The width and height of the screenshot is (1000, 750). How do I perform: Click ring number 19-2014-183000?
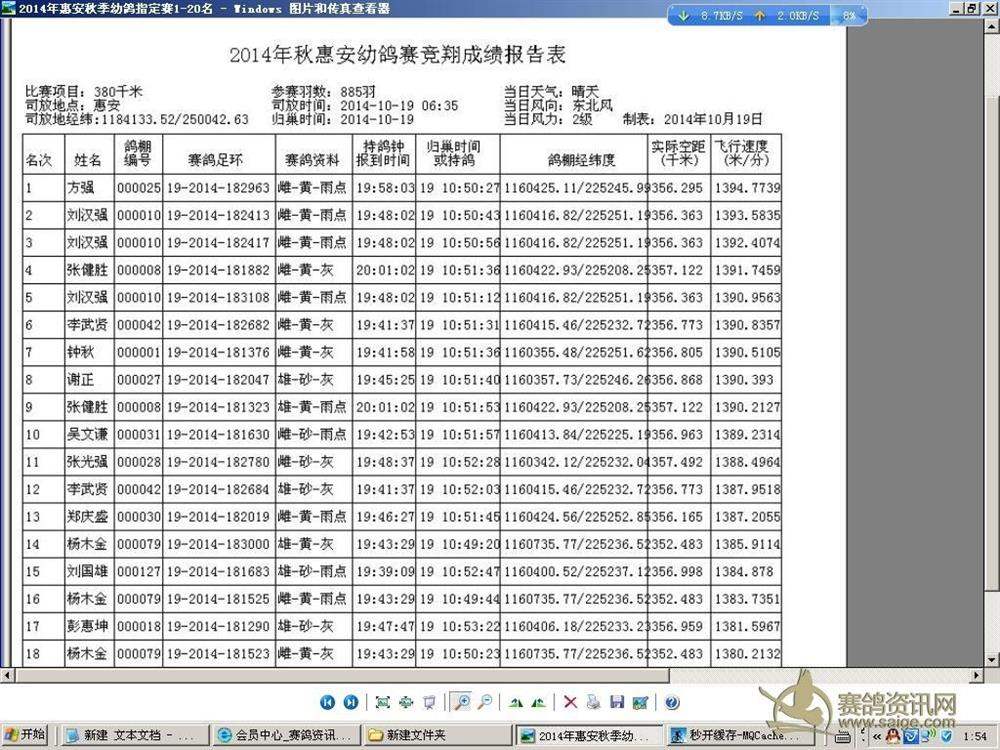[218, 545]
